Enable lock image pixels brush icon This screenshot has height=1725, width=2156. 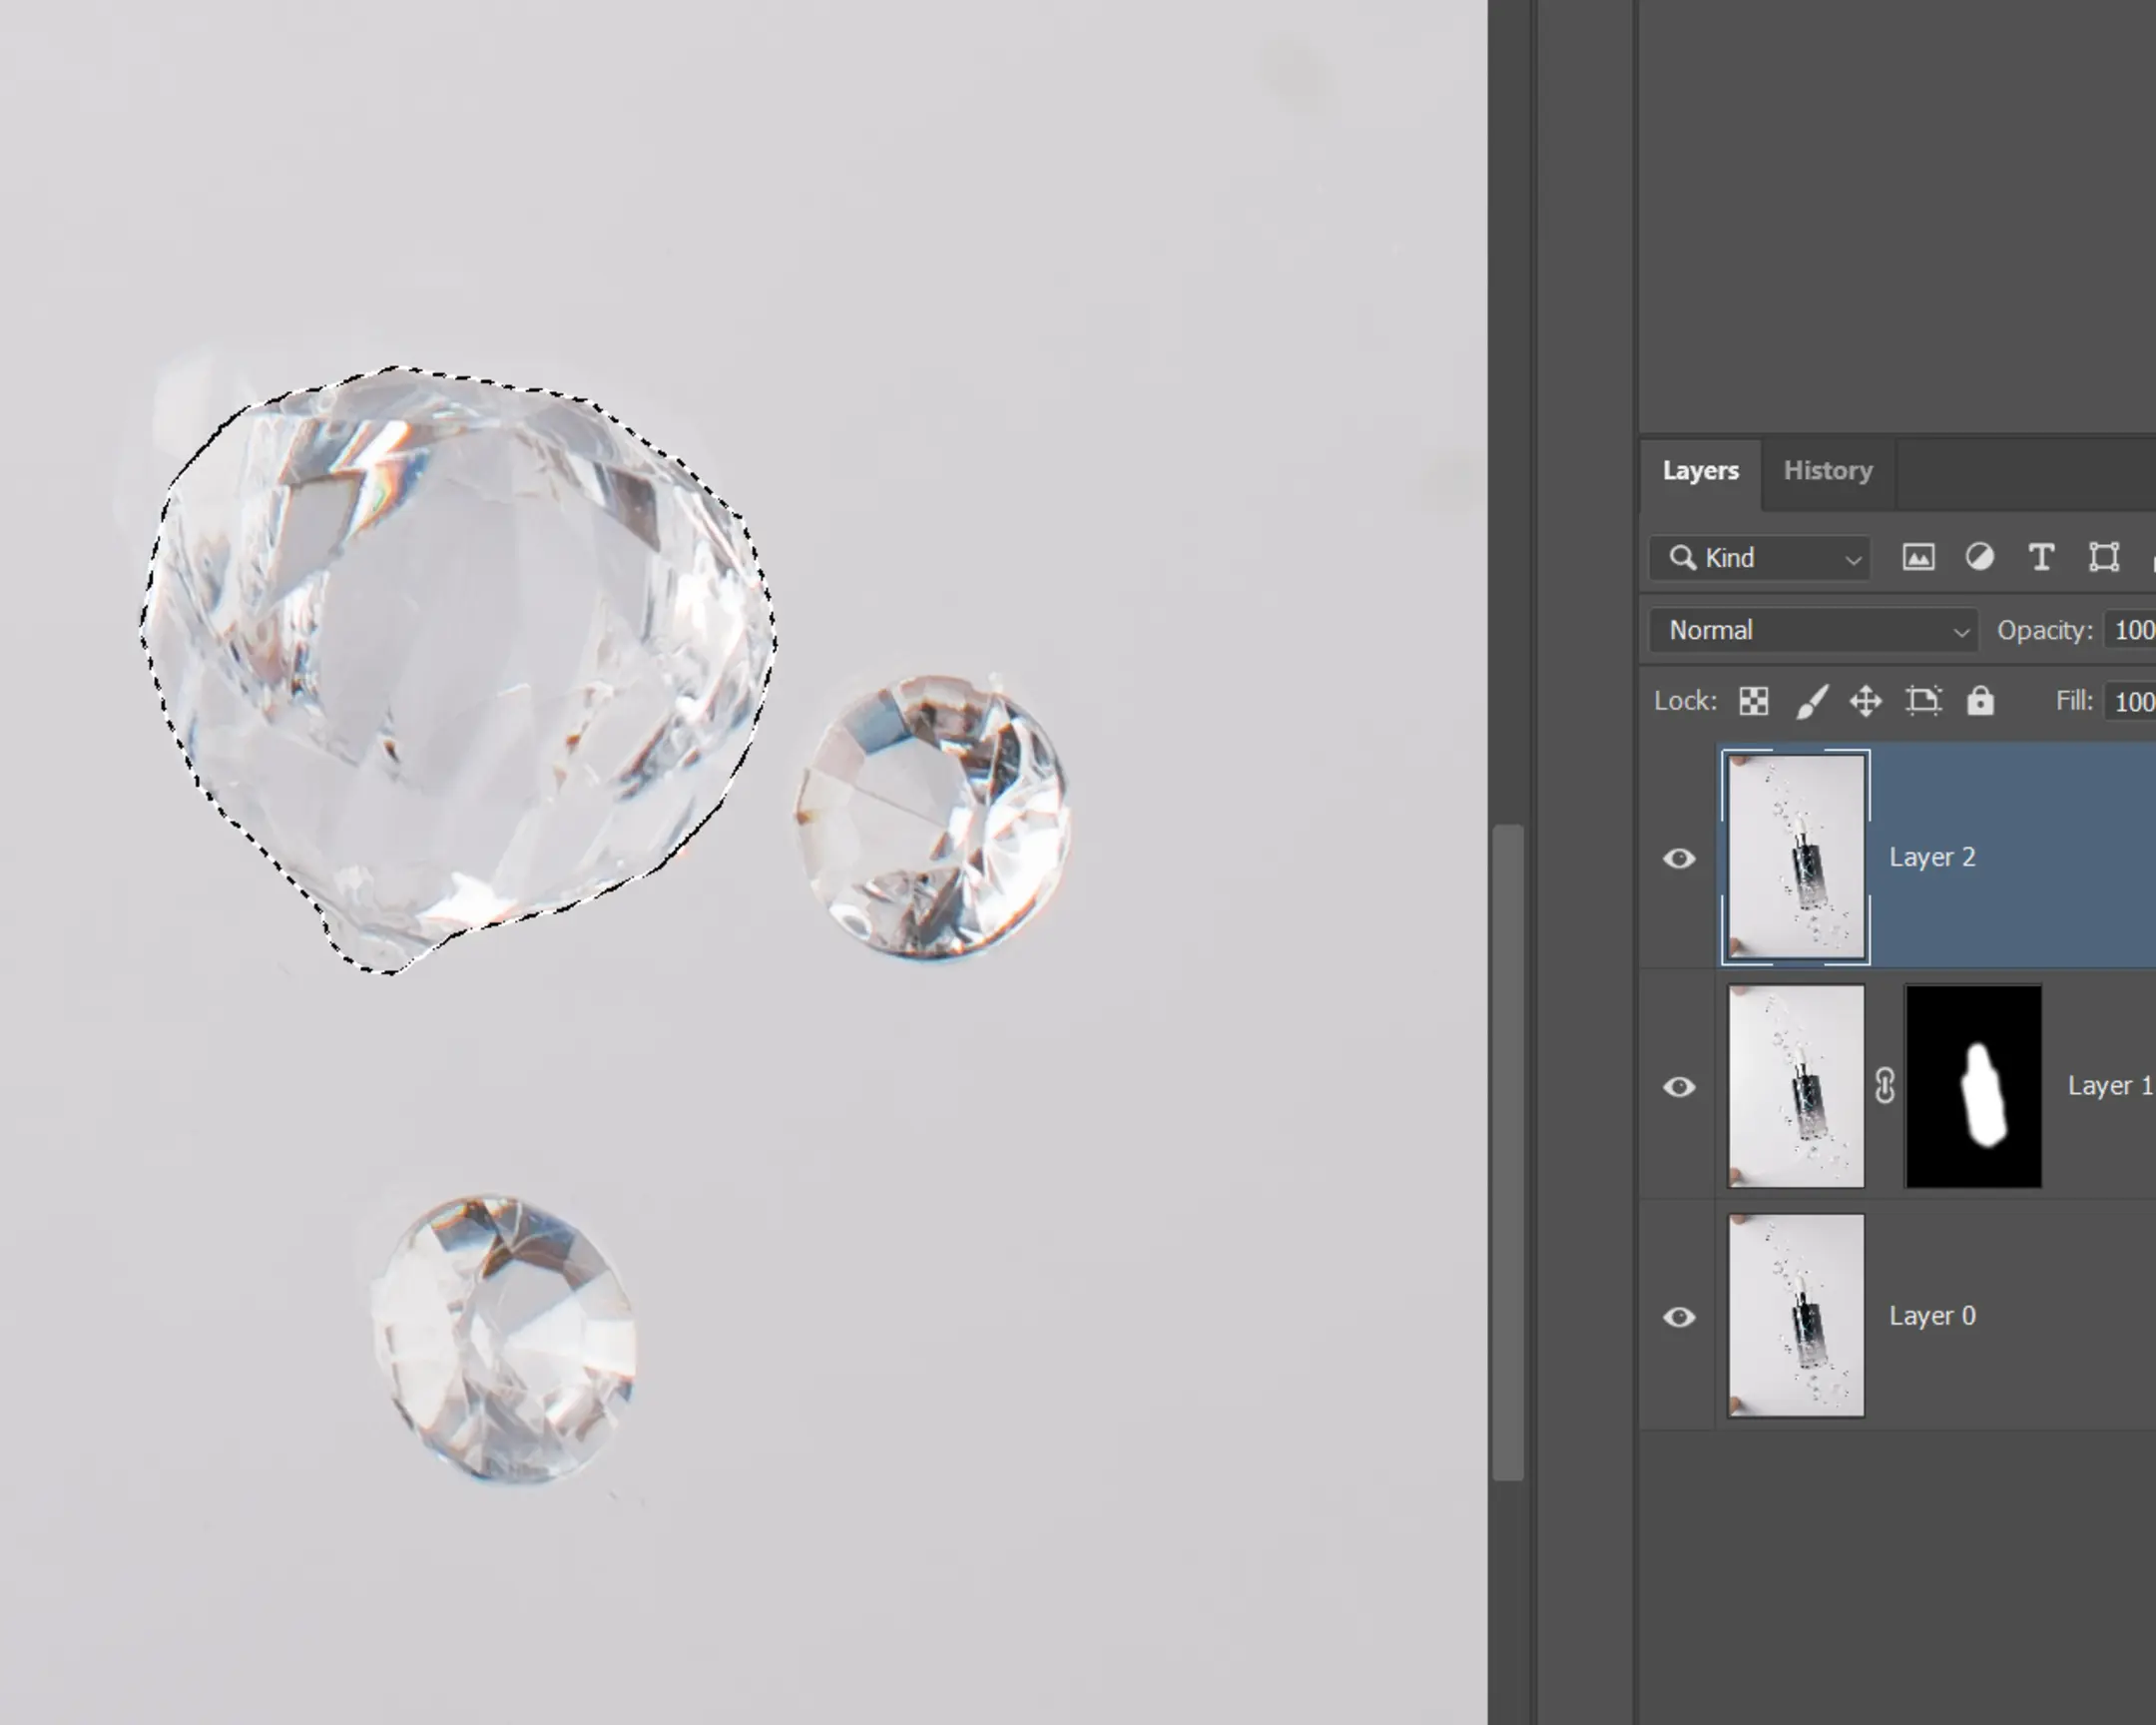click(x=1815, y=700)
